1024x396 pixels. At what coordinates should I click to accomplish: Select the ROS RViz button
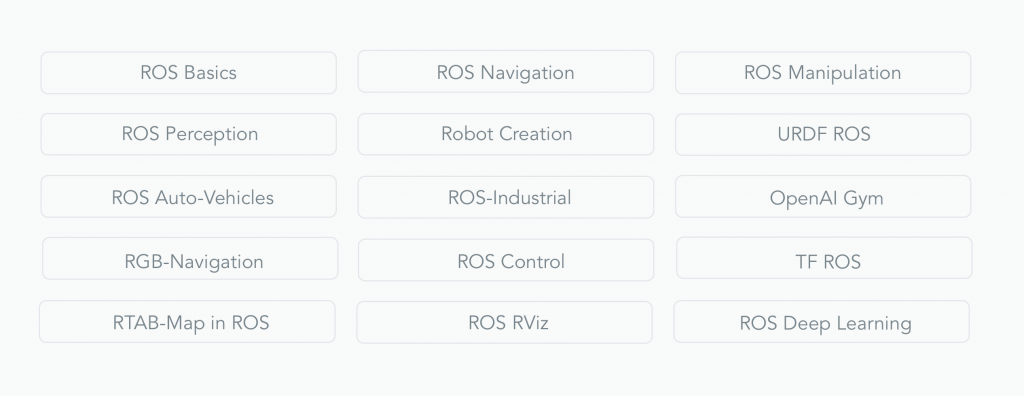(x=504, y=322)
